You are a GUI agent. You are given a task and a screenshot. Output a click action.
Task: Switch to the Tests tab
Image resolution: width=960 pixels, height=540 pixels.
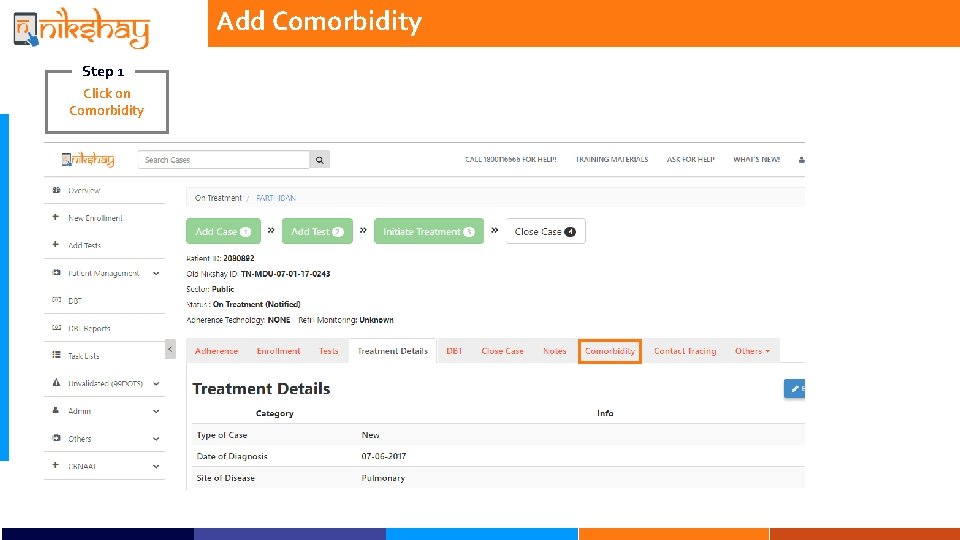(329, 351)
